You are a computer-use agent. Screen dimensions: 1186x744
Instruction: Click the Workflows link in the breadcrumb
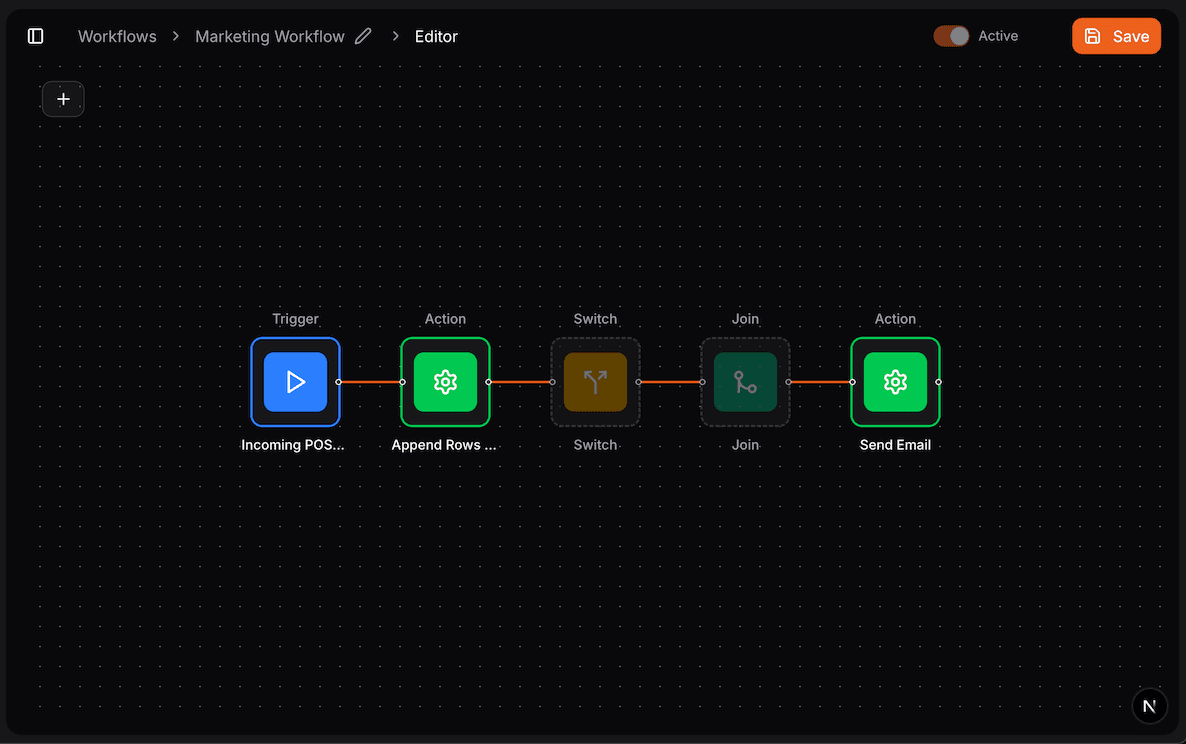pyautogui.click(x=117, y=36)
